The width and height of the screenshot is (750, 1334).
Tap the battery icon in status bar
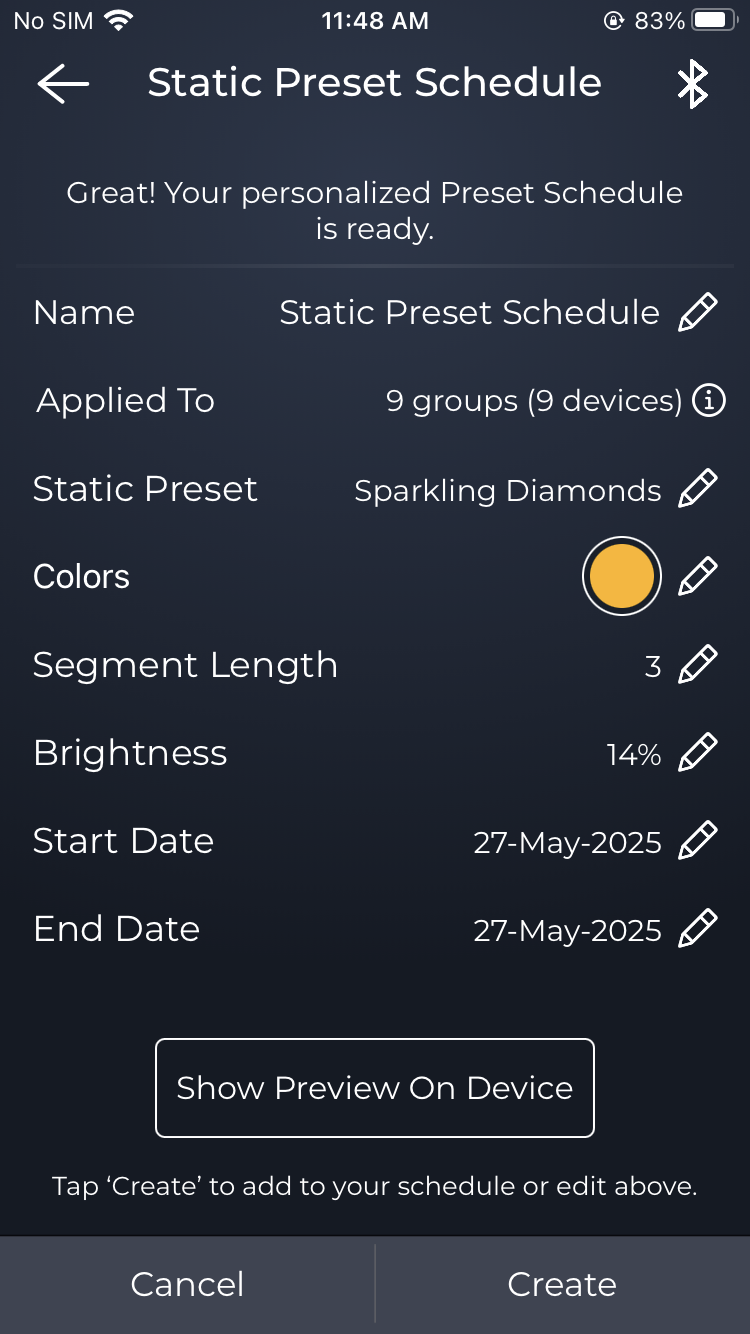click(714, 21)
